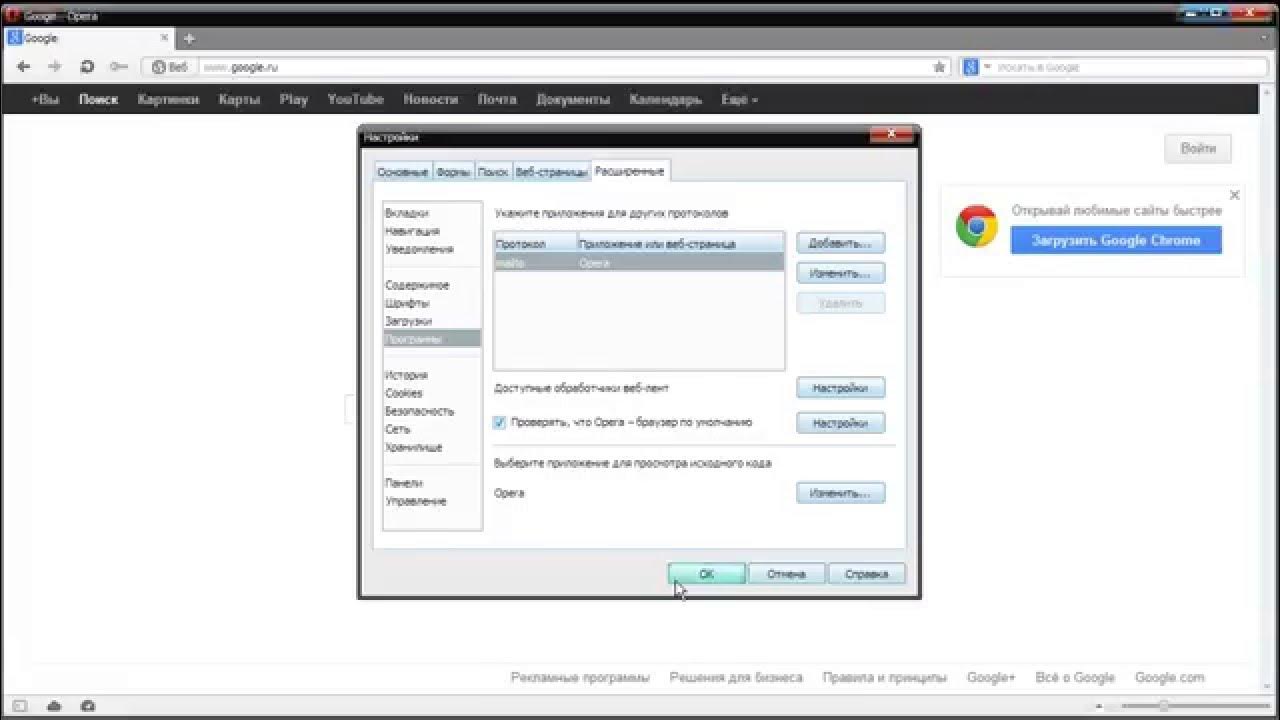
Task: Click the Добавить... button
Action: pyautogui.click(x=841, y=243)
